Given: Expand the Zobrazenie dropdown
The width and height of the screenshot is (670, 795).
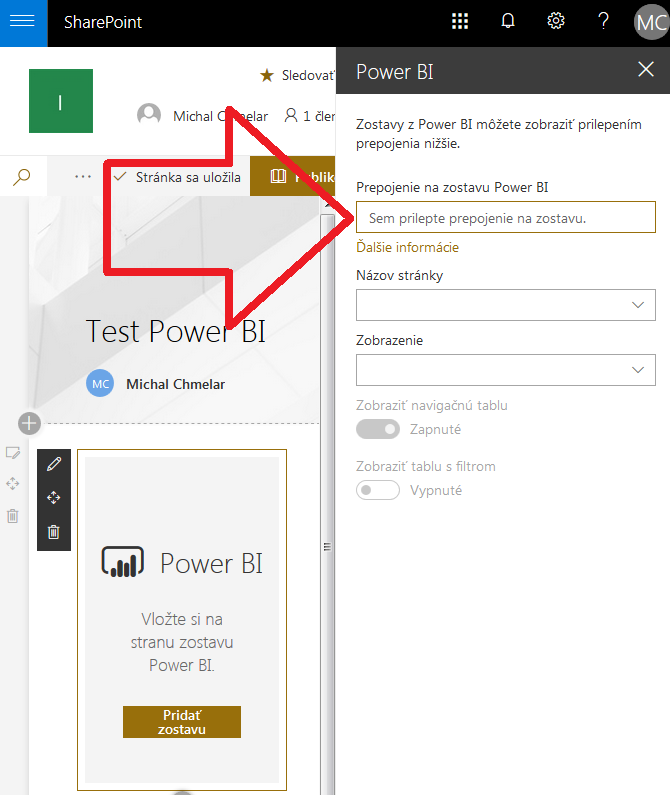Looking at the screenshot, I should coord(506,370).
